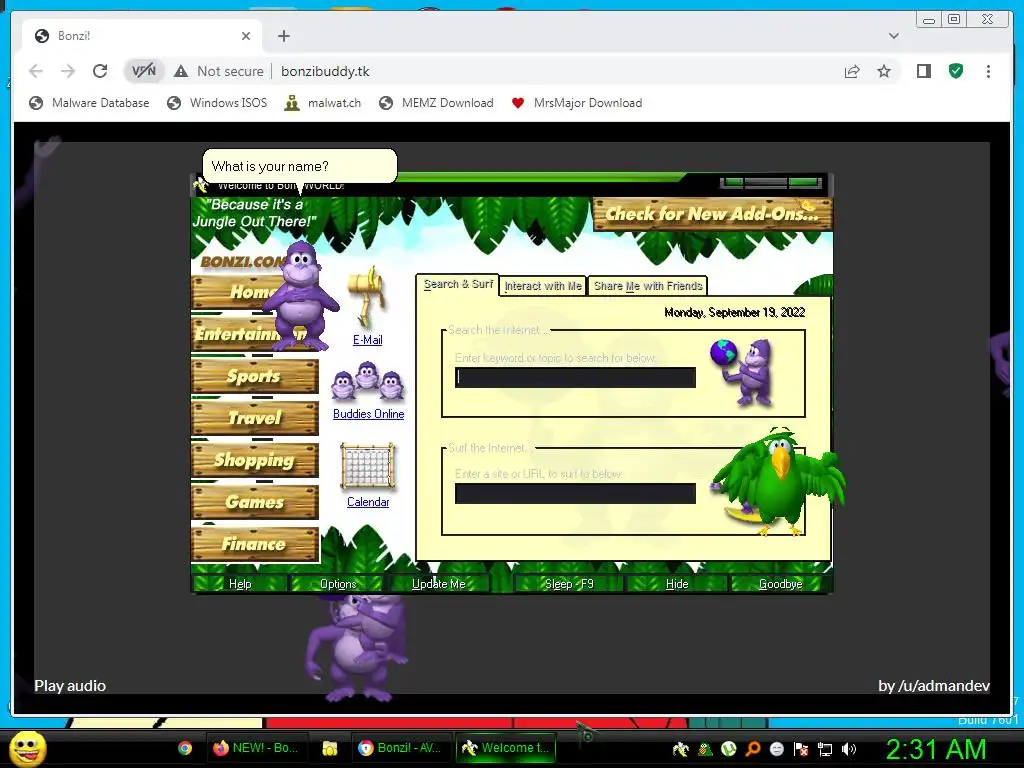Click the uTorrent tray icon
The height and width of the screenshot is (768, 1024).
pos(729,749)
